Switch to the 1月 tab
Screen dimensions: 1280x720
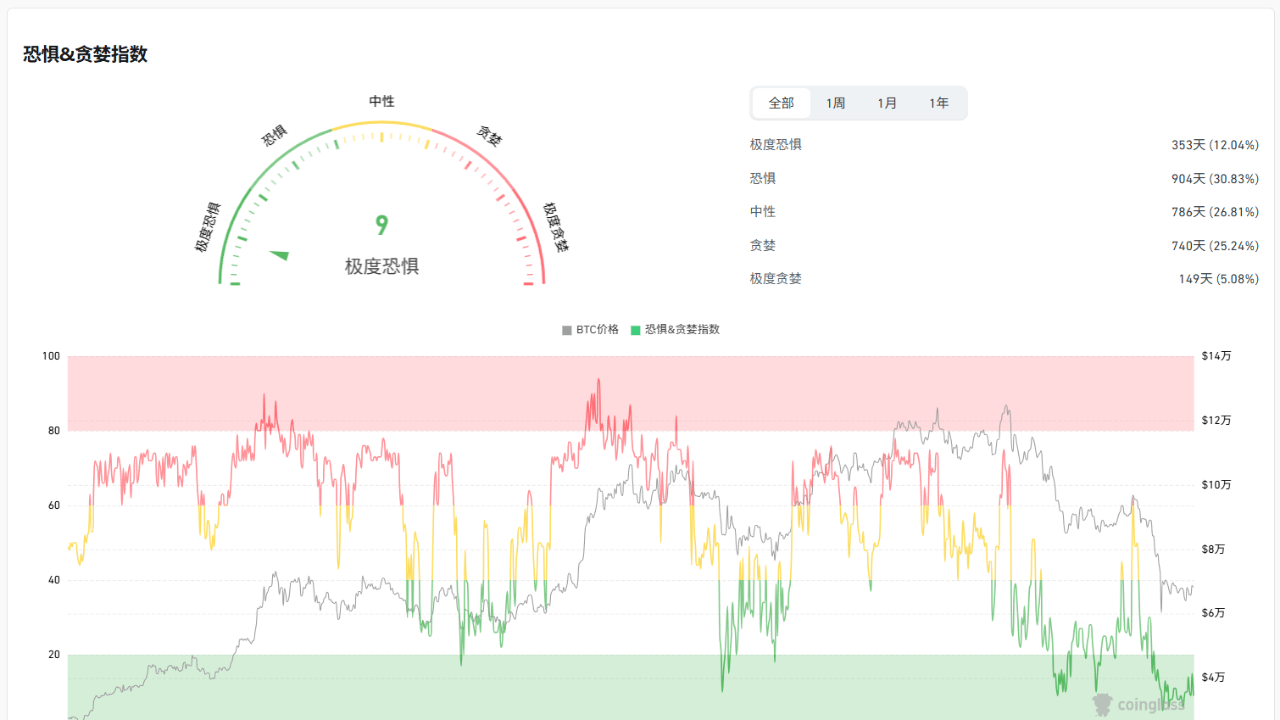point(887,103)
